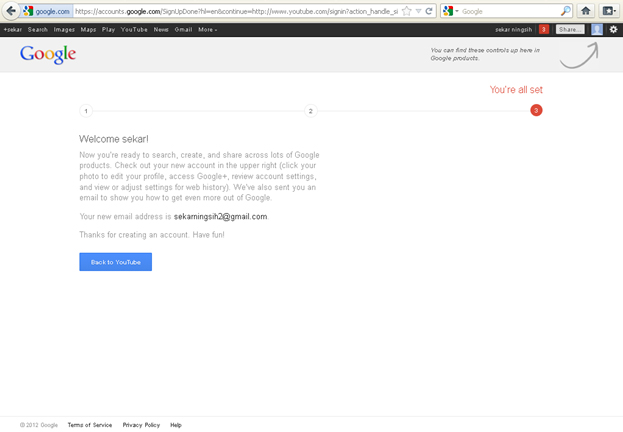
Task: Open the Help link in footer
Action: click(x=176, y=425)
